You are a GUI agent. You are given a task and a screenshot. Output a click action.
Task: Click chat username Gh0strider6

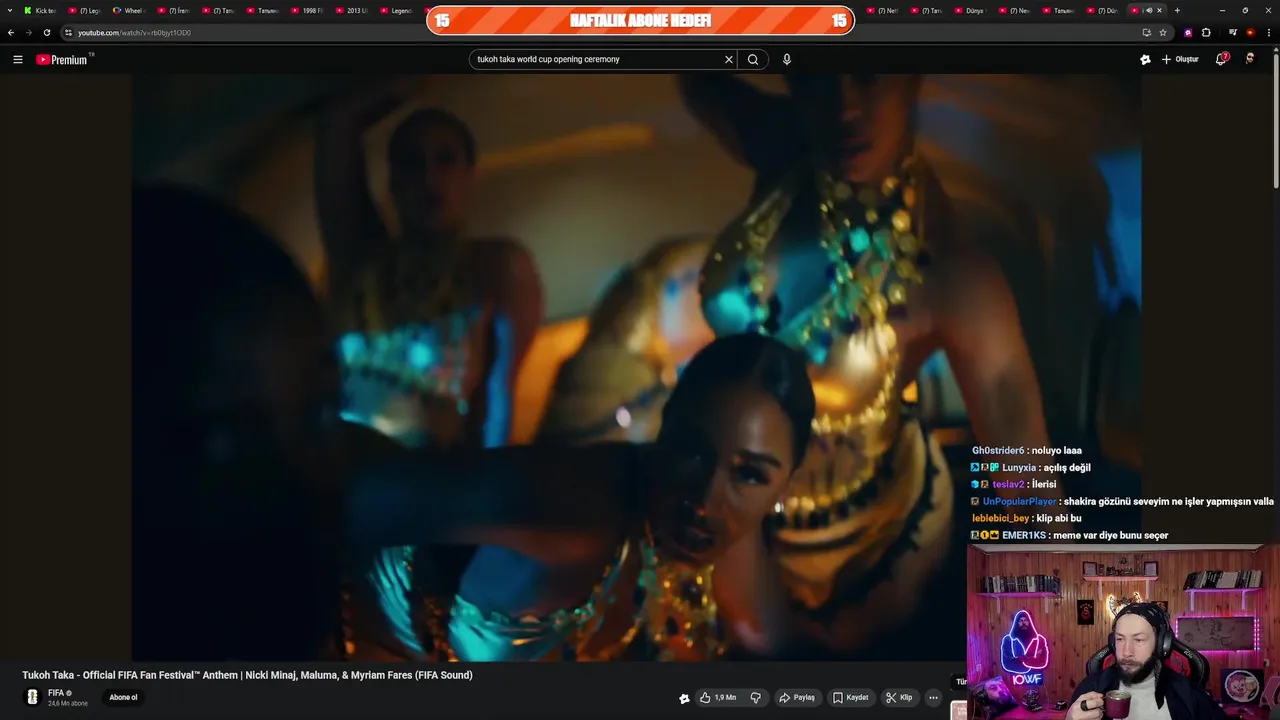point(998,450)
